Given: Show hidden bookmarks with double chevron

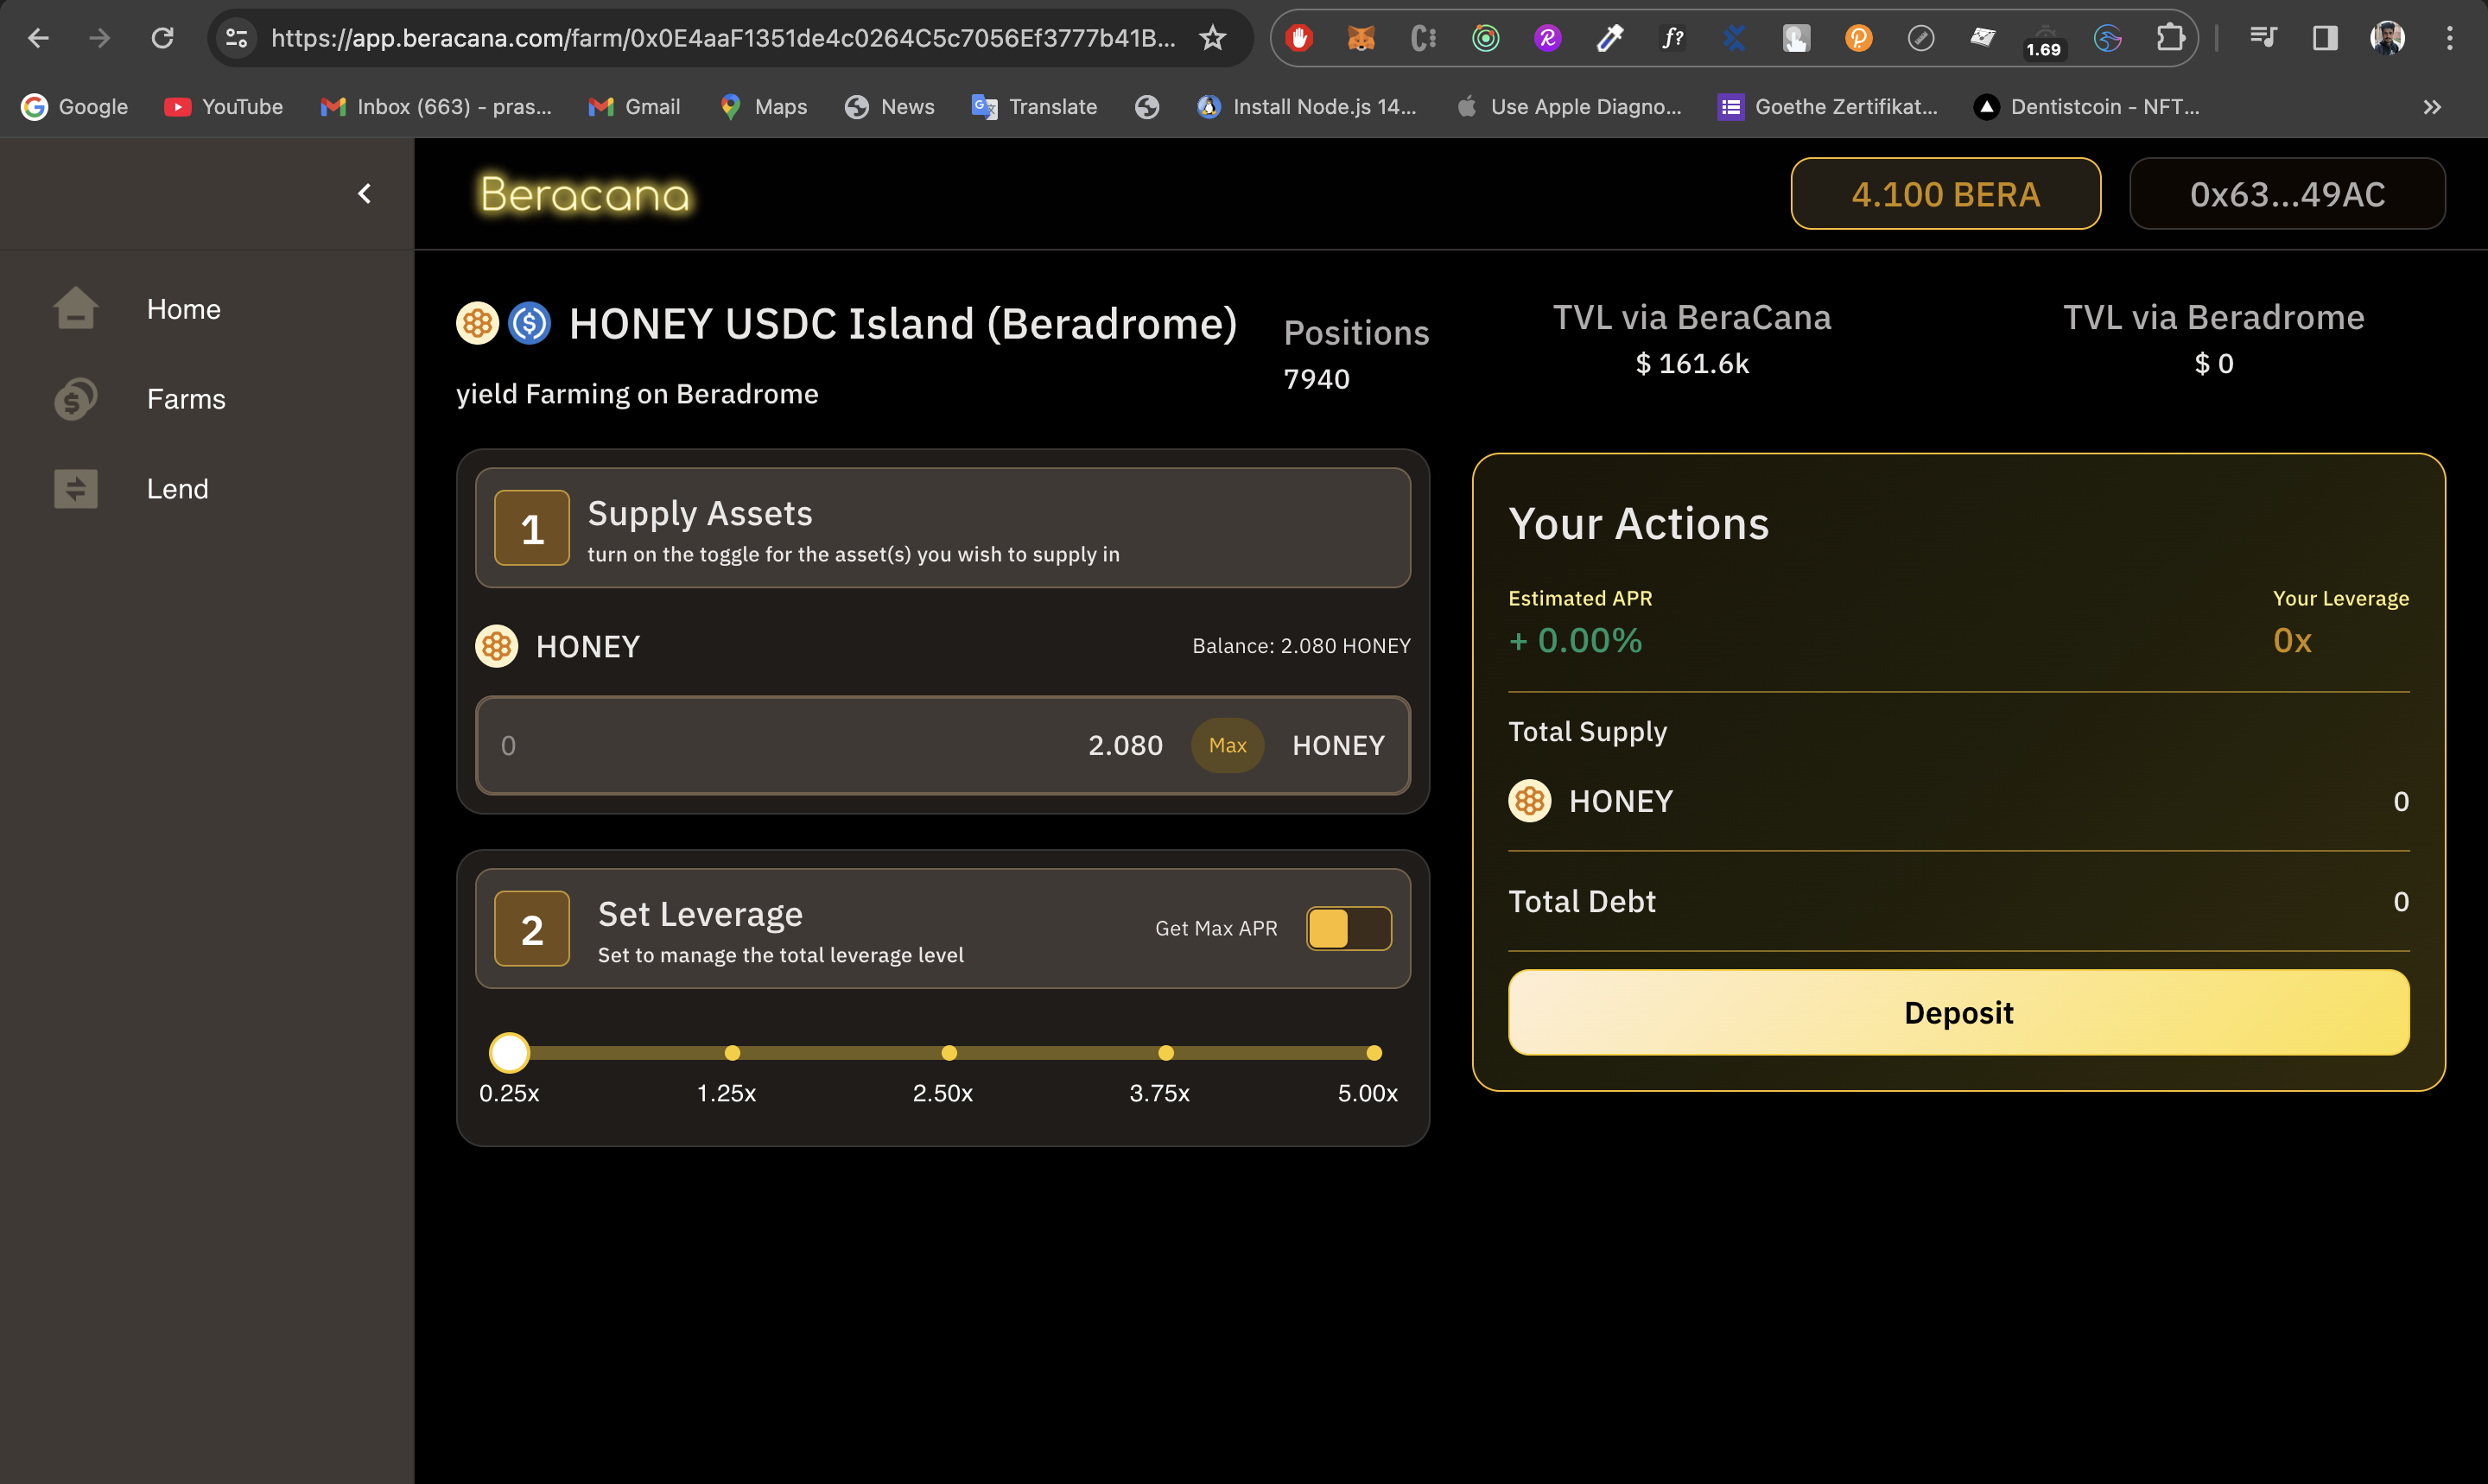Looking at the screenshot, I should [2432, 107].
